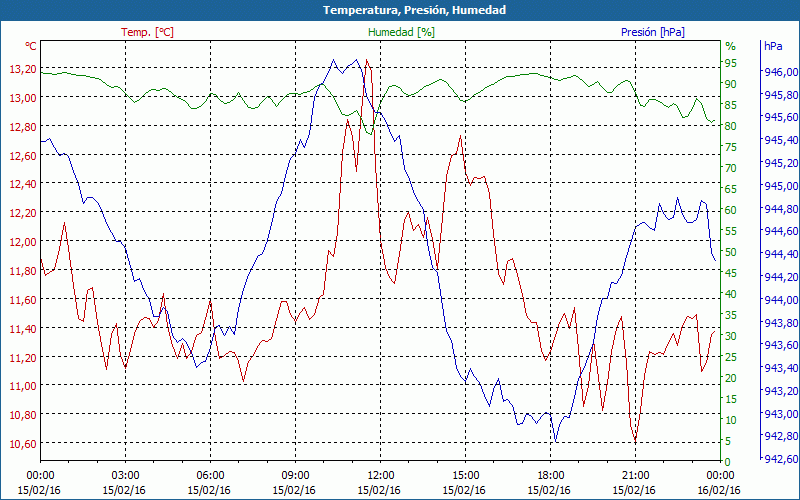Click the '16/02/16' date label

coord(719,490)
